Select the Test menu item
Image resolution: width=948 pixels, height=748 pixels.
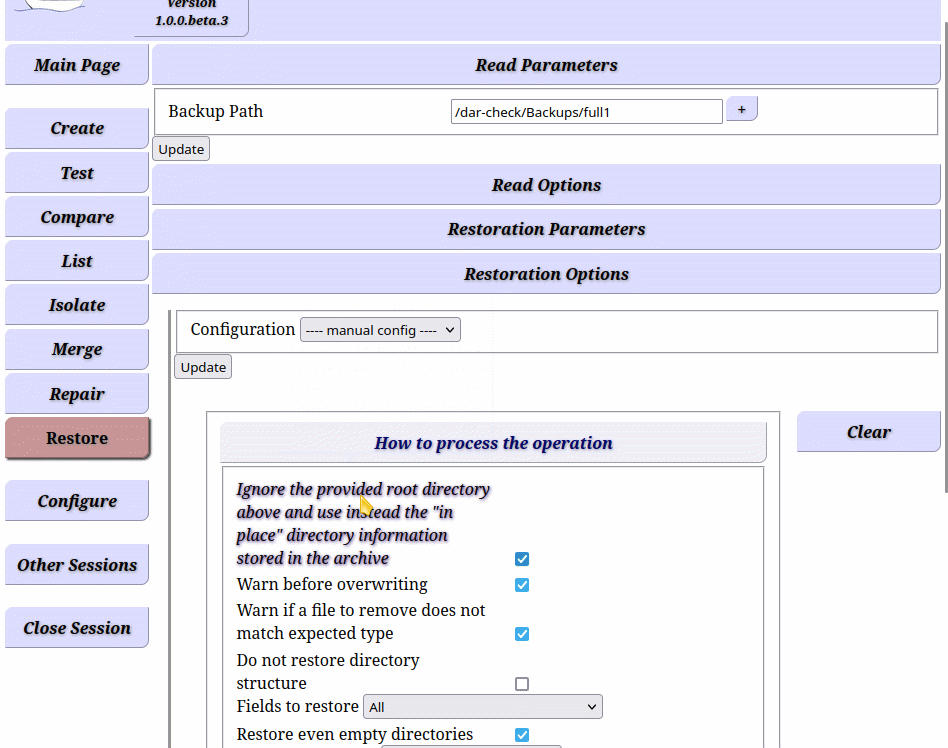pyautogui.click(x=77, y=173)
